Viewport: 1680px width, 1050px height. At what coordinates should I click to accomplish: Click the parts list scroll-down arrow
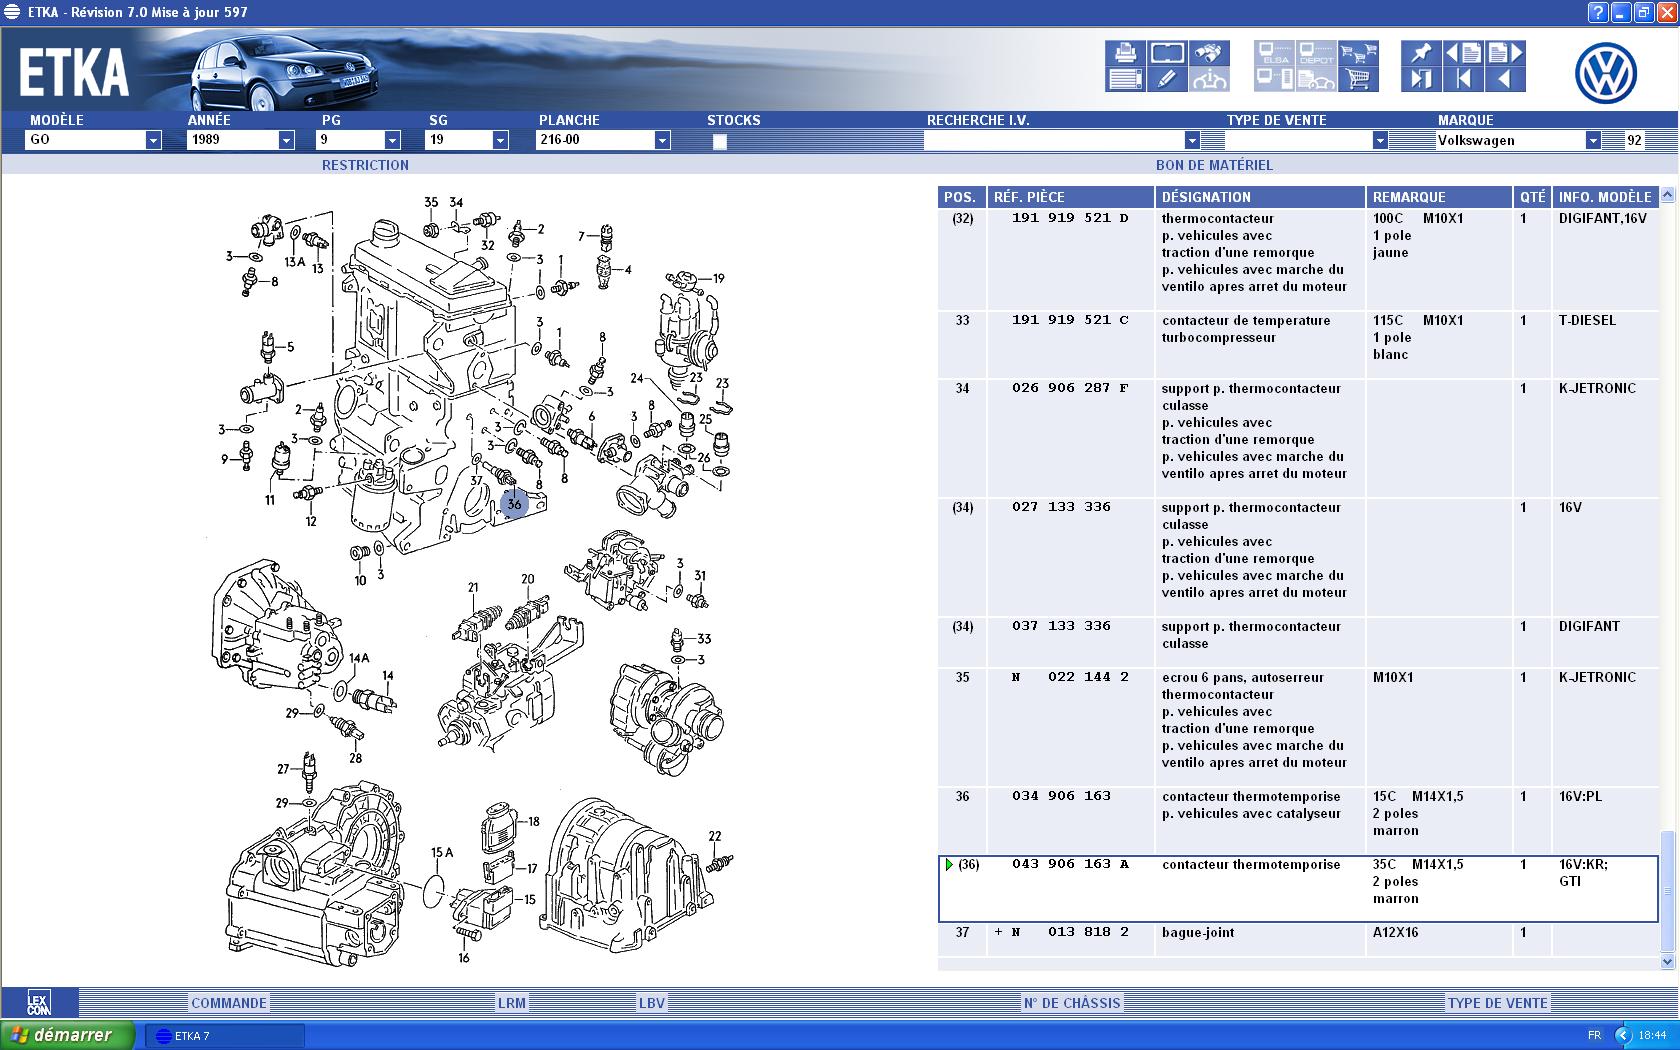tap(1667, 961)
